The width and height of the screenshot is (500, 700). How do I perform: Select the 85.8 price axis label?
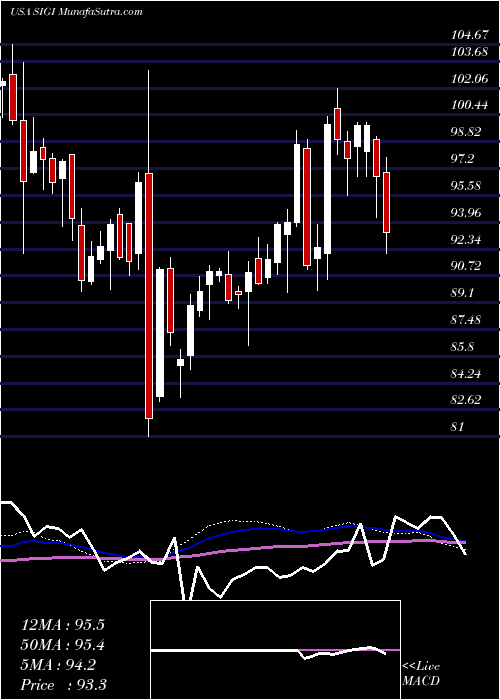pos(463,346)
